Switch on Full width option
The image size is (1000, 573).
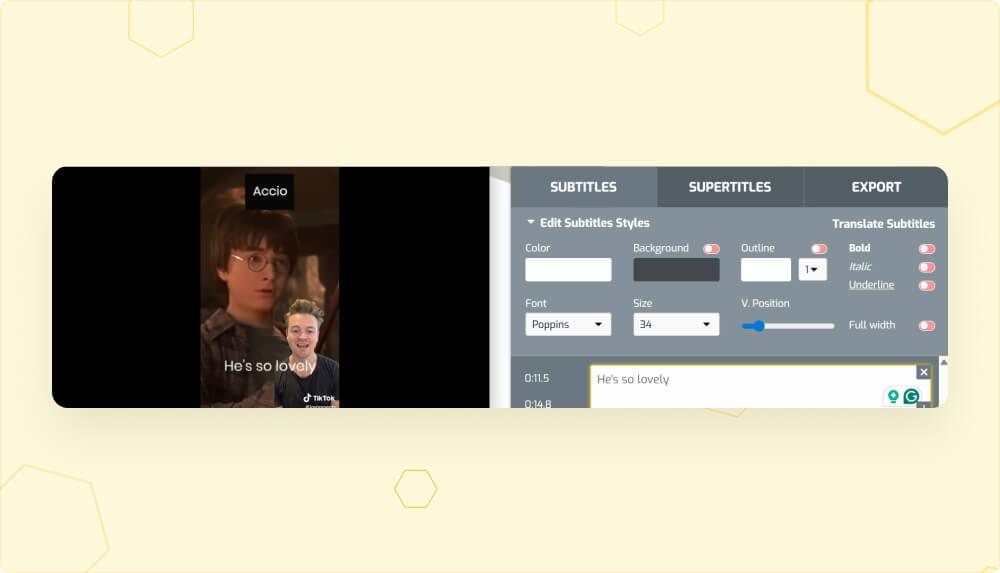tap(927, 325)
